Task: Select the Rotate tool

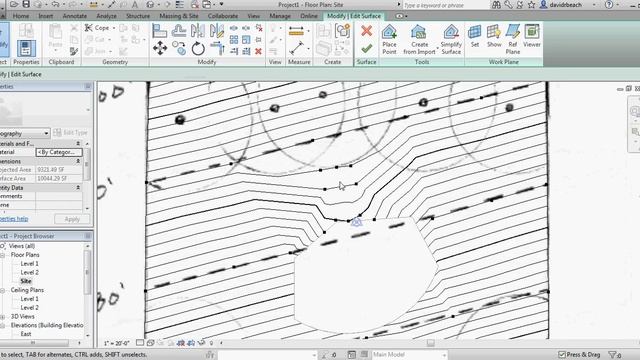Action: (198, 49)
